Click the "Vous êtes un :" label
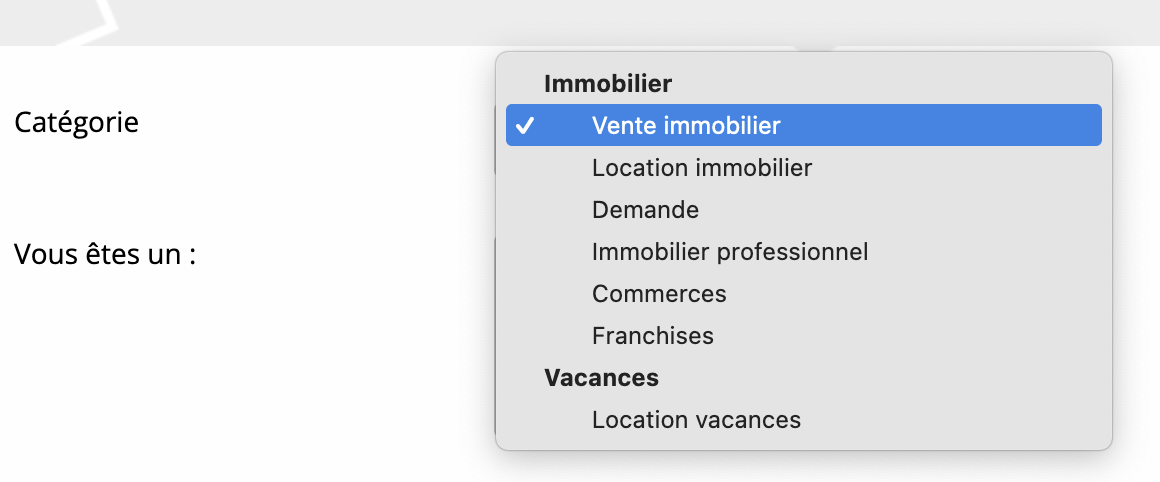 [104, 254]
